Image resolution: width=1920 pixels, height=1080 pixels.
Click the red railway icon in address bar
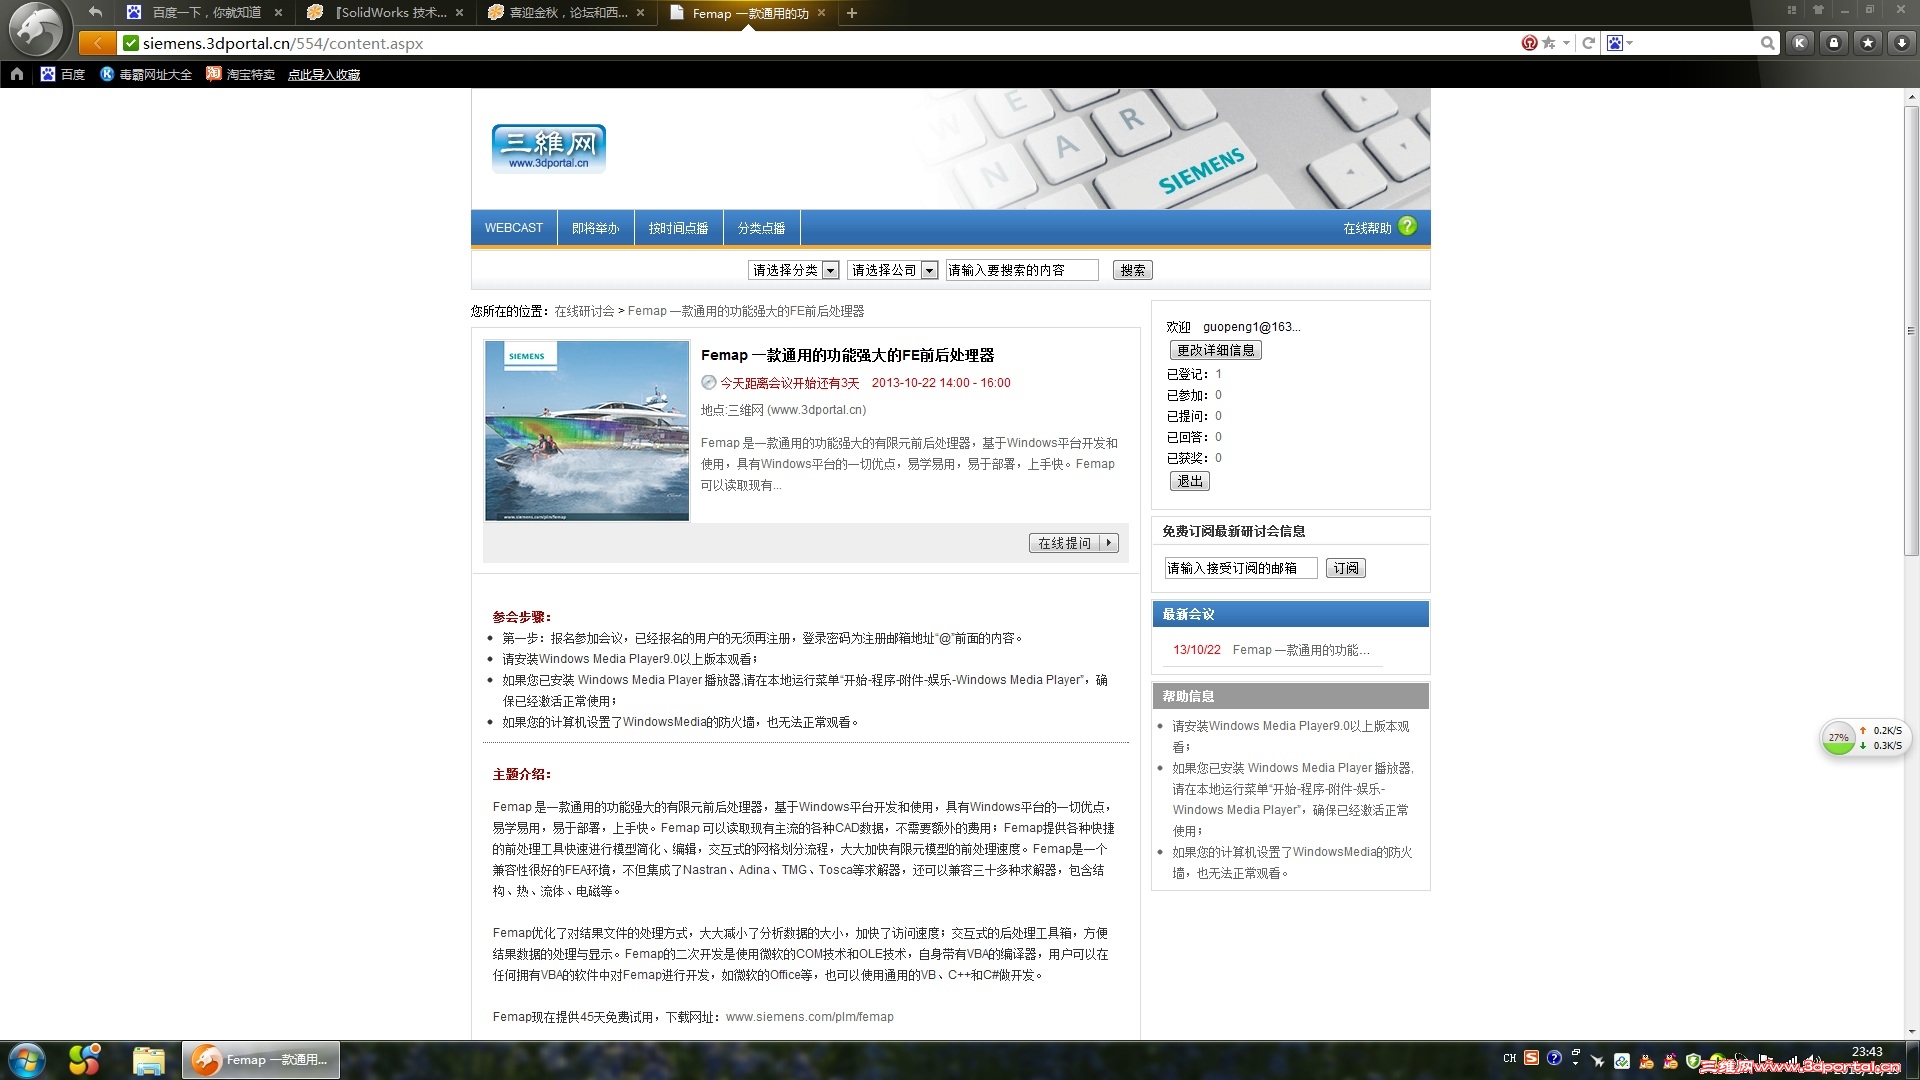pos(1529,43)
